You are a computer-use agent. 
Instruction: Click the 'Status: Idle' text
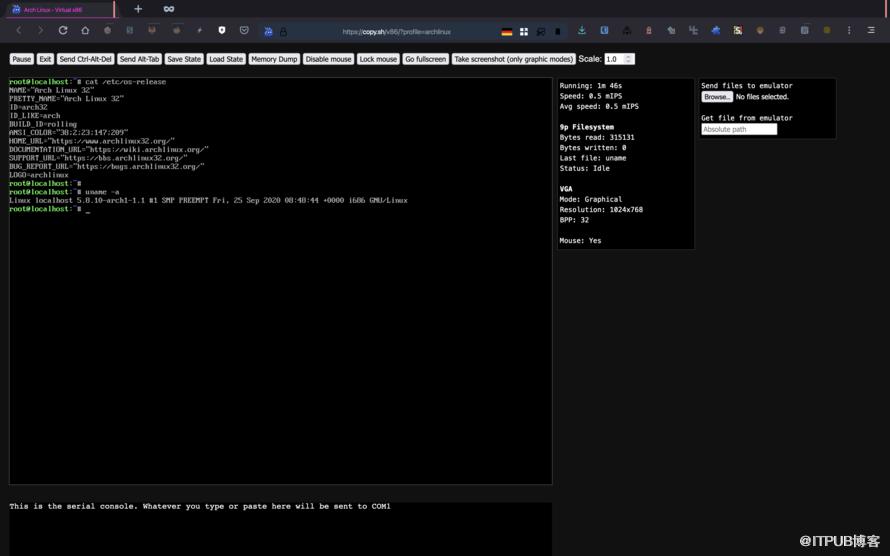point(584,168)
